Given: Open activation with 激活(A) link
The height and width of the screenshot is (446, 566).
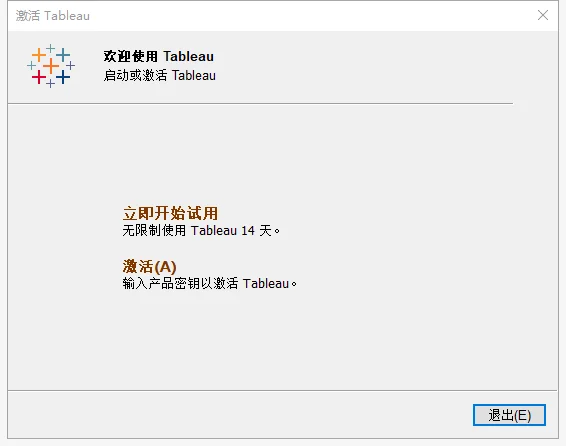Looking at the screenshot, I should (x=149, y=267).
